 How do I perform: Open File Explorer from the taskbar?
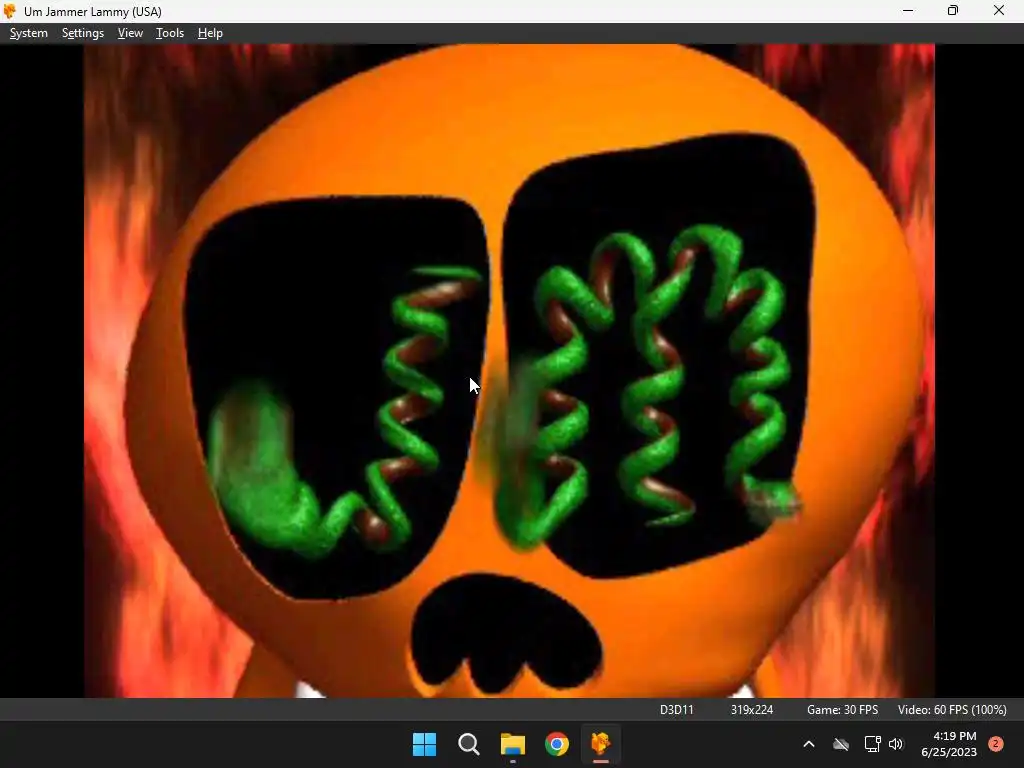513,744
